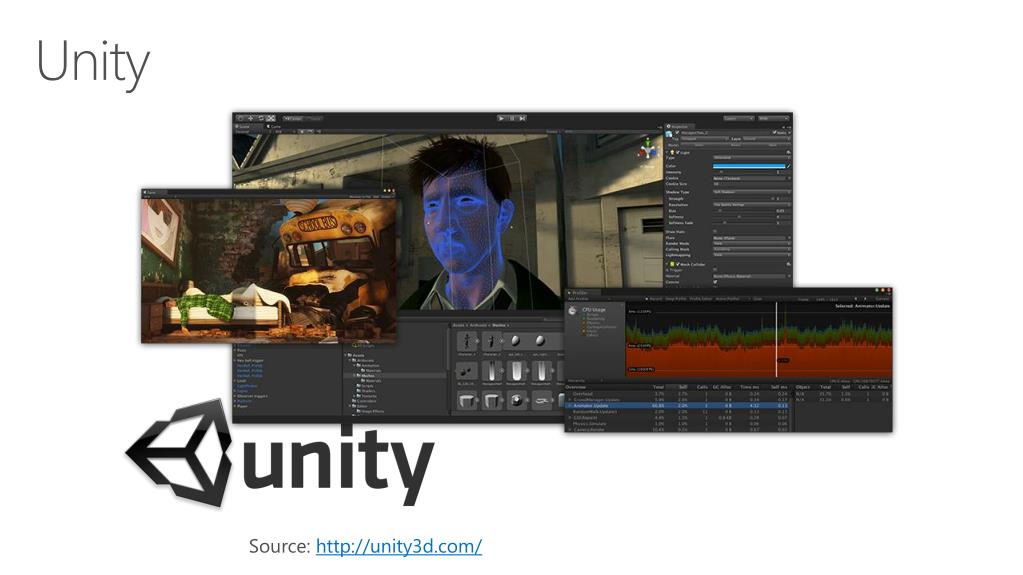Click the Pause button in Unity toolbar

pyautogui.click(x=512, y=118)
